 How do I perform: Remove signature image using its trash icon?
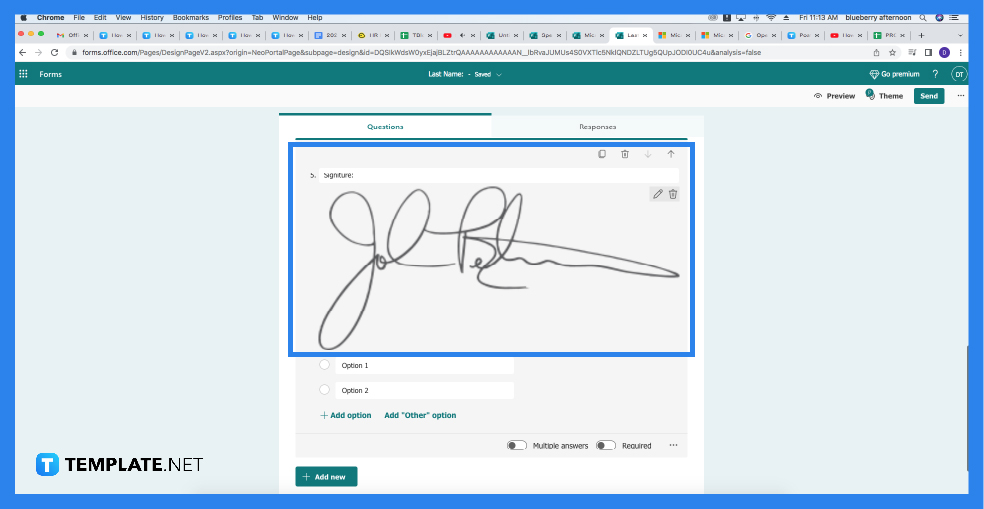673,194
